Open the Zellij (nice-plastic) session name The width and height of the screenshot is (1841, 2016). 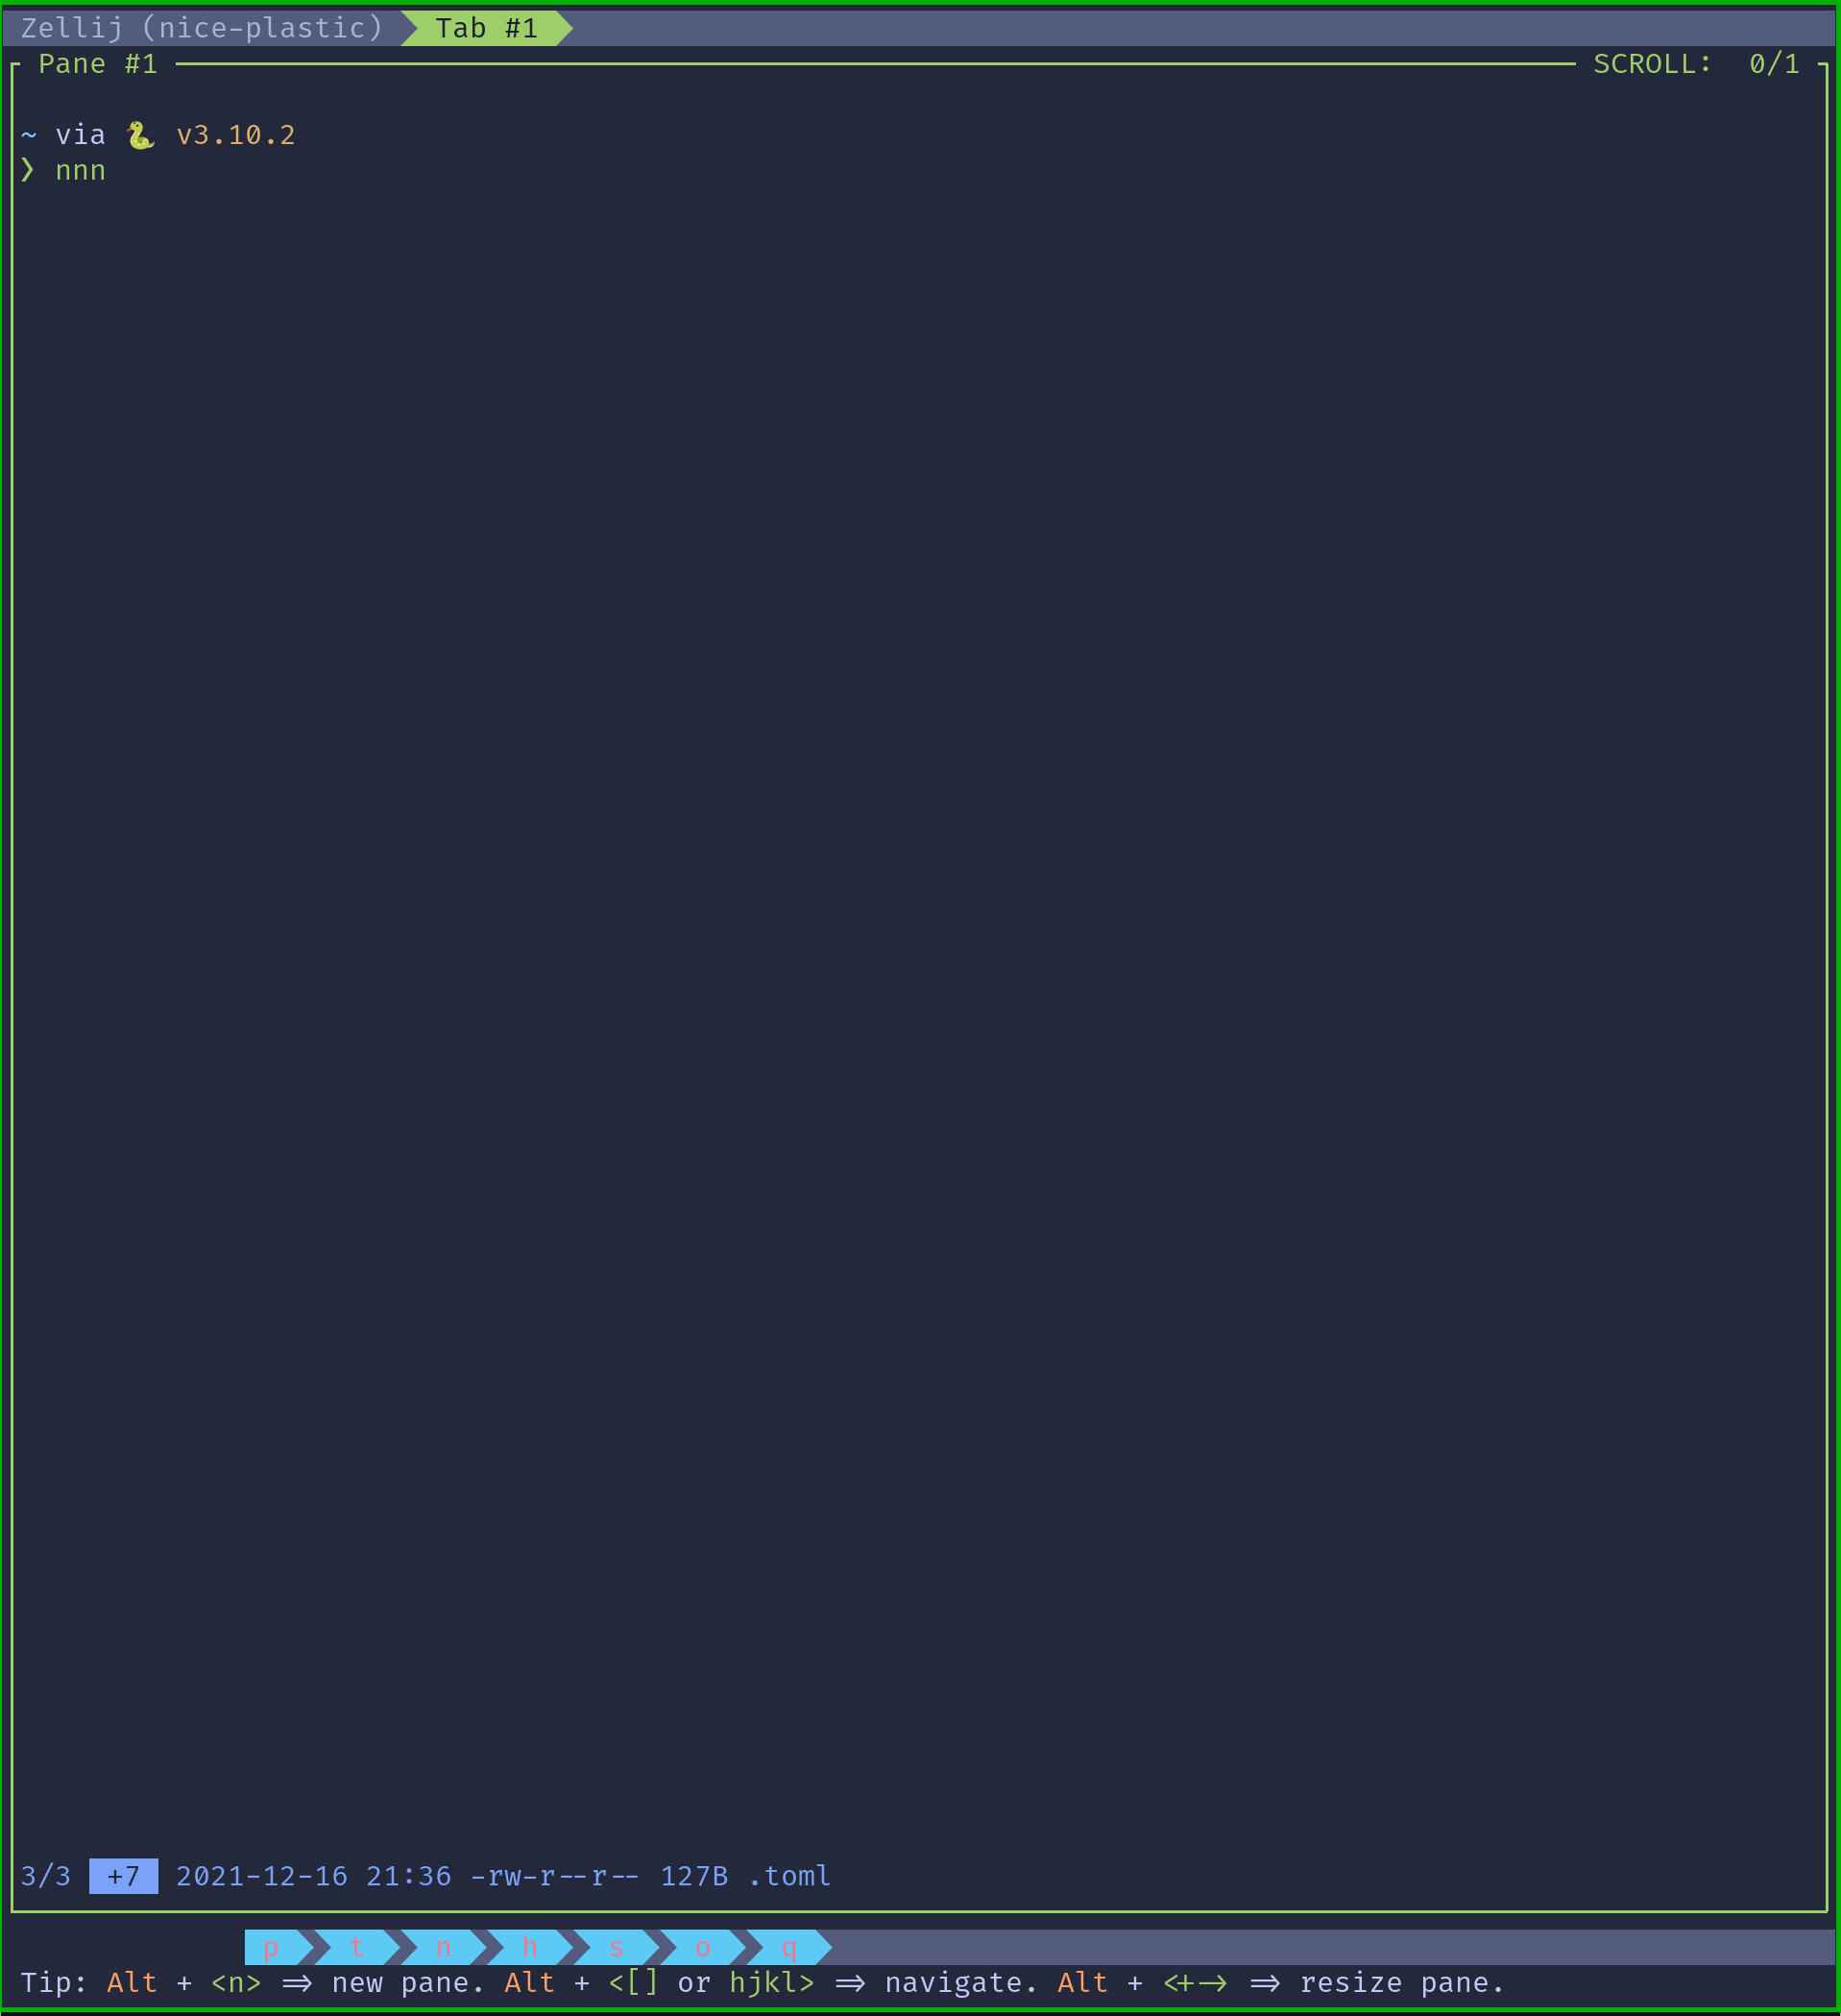pos(200,27)
